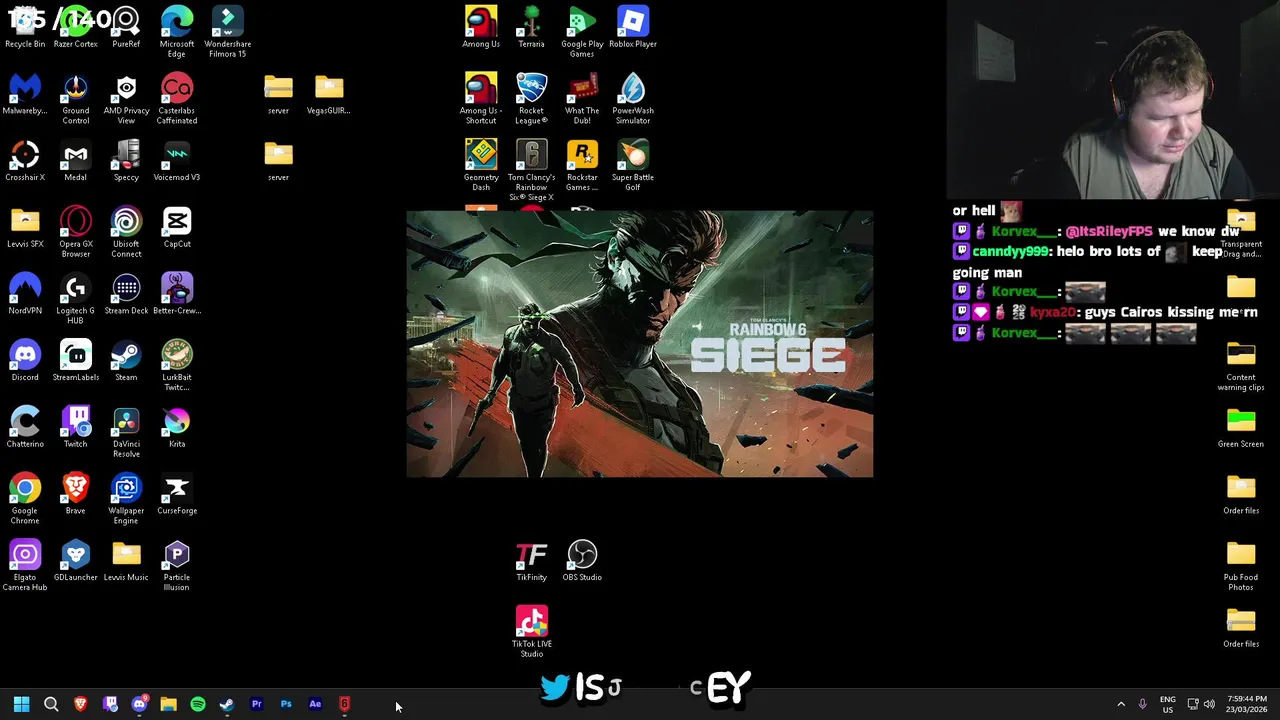Open Among Us - Shortcut icon
1280x720 pixels.
pos(481,99)
